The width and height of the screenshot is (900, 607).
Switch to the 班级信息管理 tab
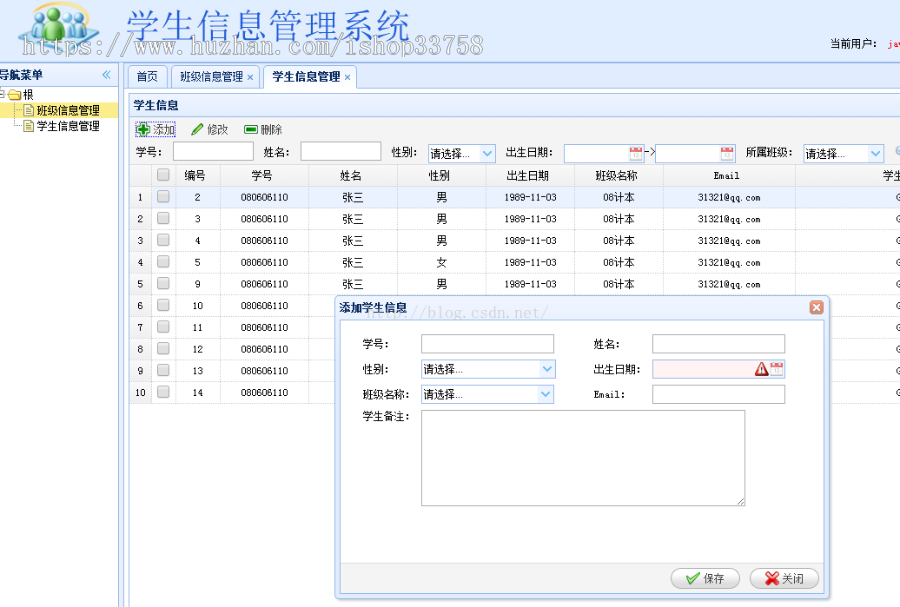point(210,75)
